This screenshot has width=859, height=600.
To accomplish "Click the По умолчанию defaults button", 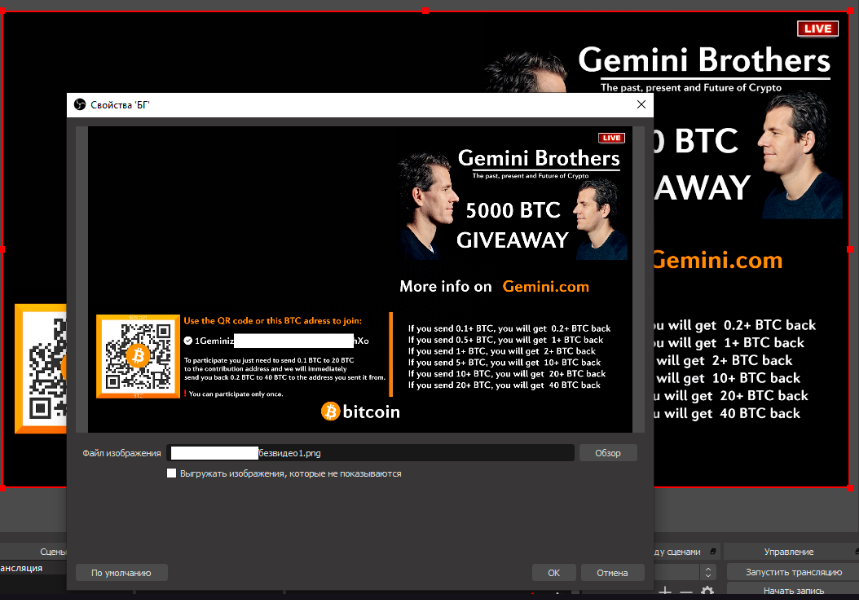I will pos(122,573).
